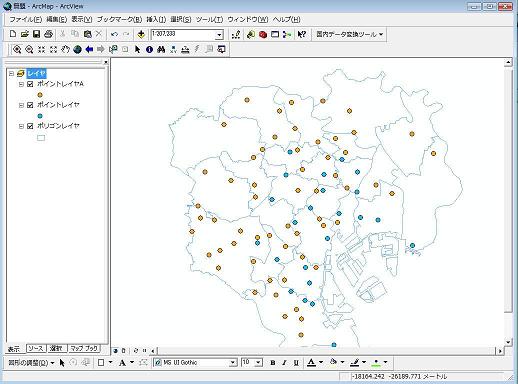
Task: Click the fill color paint bucket swatch
Action: (333, 363)
